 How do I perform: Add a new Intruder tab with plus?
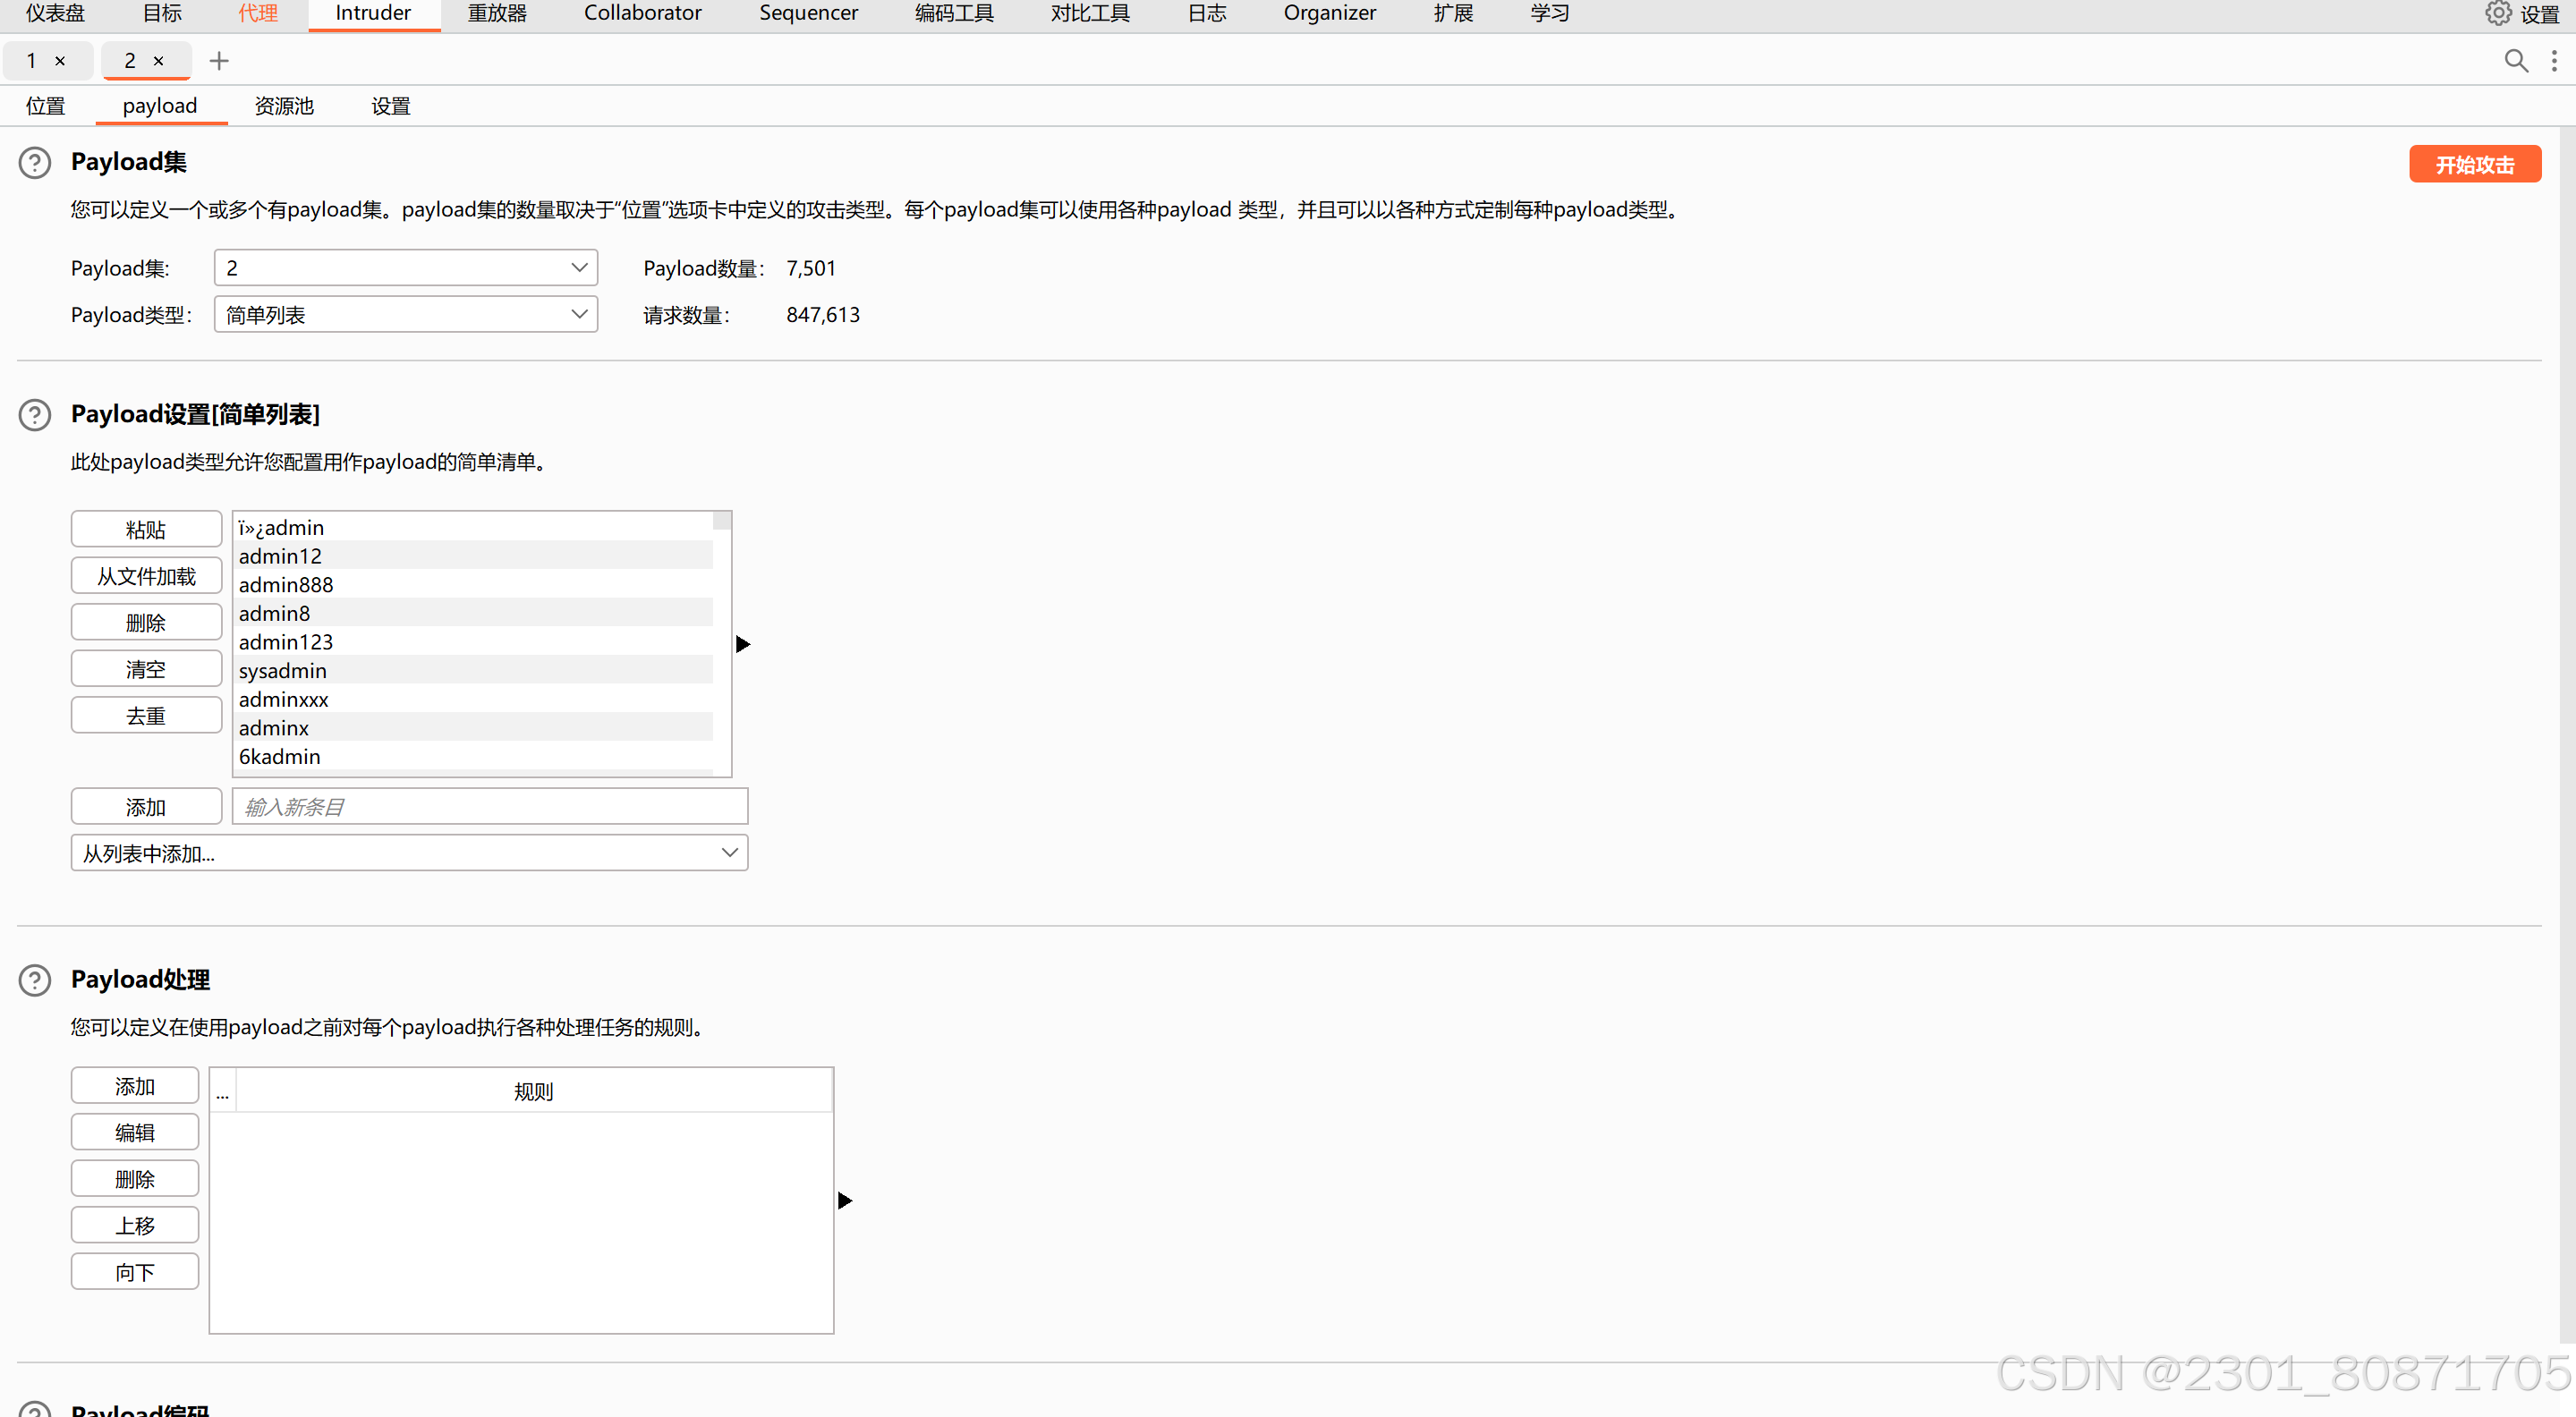219,61
